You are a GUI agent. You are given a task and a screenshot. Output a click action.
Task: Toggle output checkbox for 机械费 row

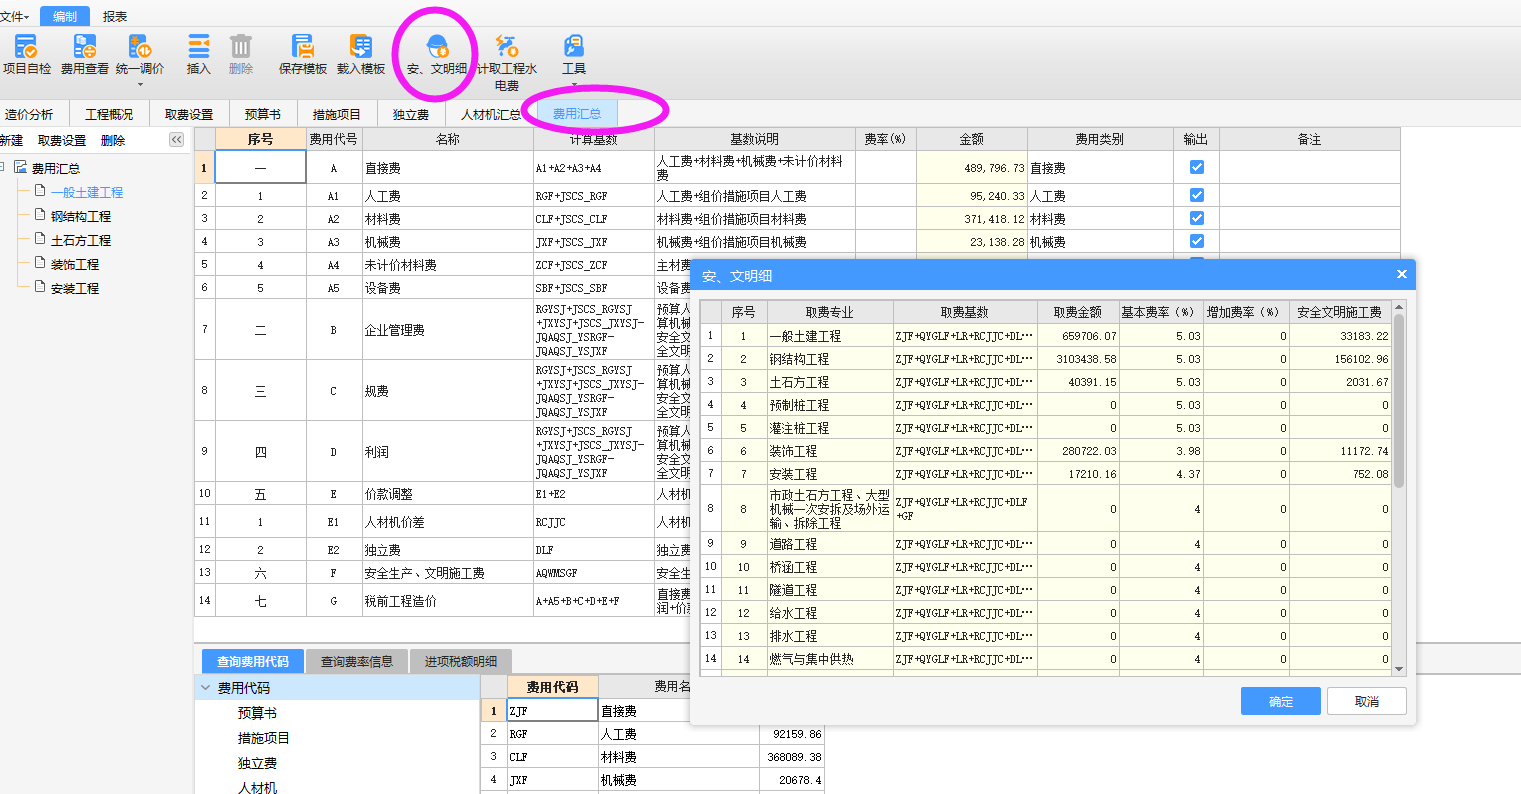pos(1196,241)
